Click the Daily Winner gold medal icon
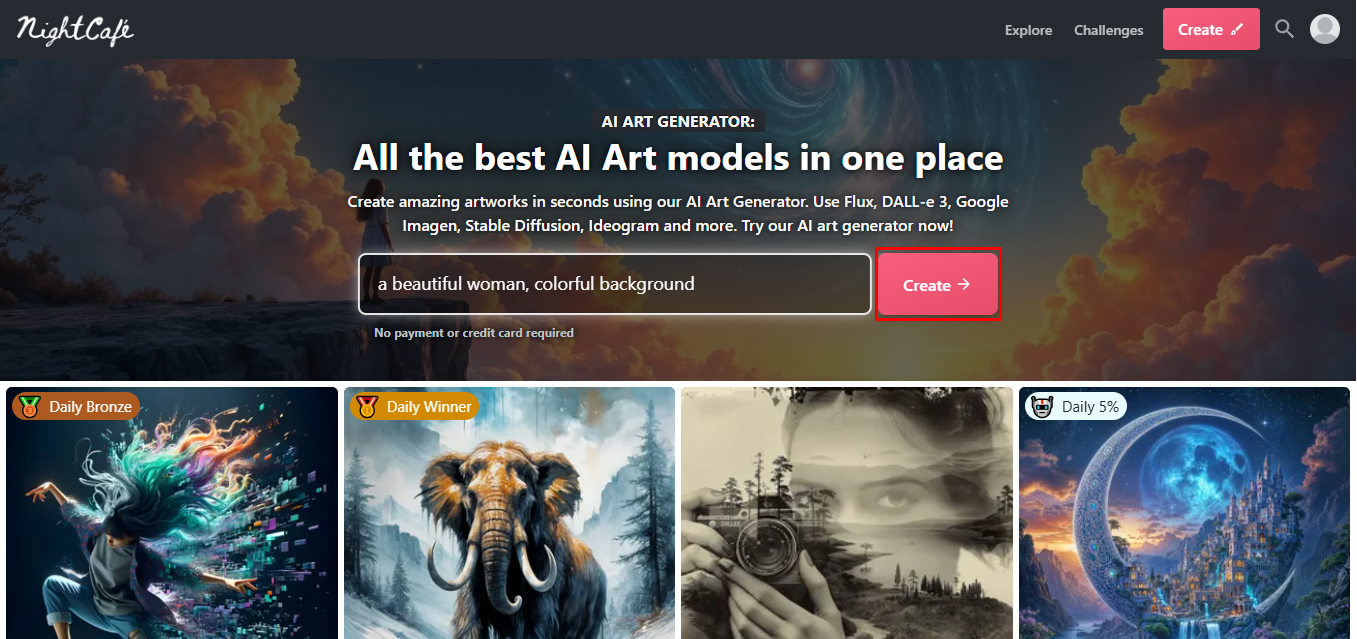Image resolution: width=1357 pixels, height=639 pixels. [x=367, y=406]
